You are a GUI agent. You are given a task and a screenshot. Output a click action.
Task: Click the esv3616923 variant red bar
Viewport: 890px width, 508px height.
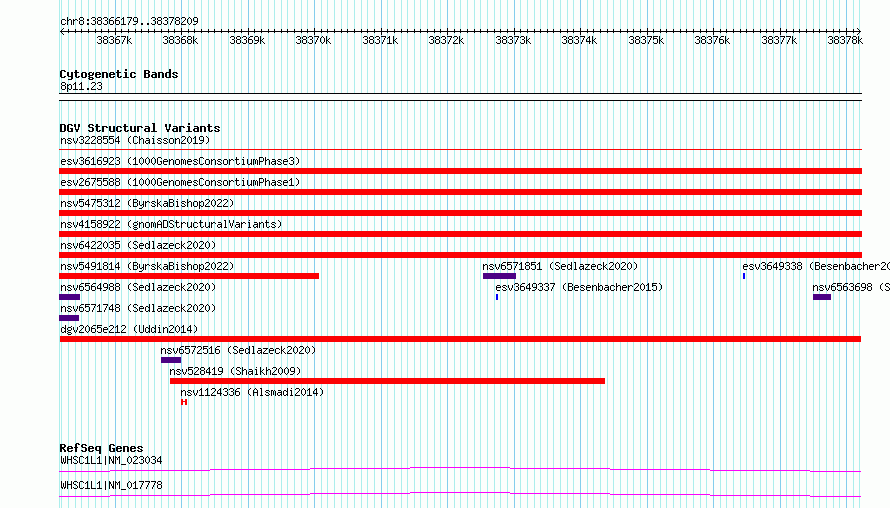[460, 171]
